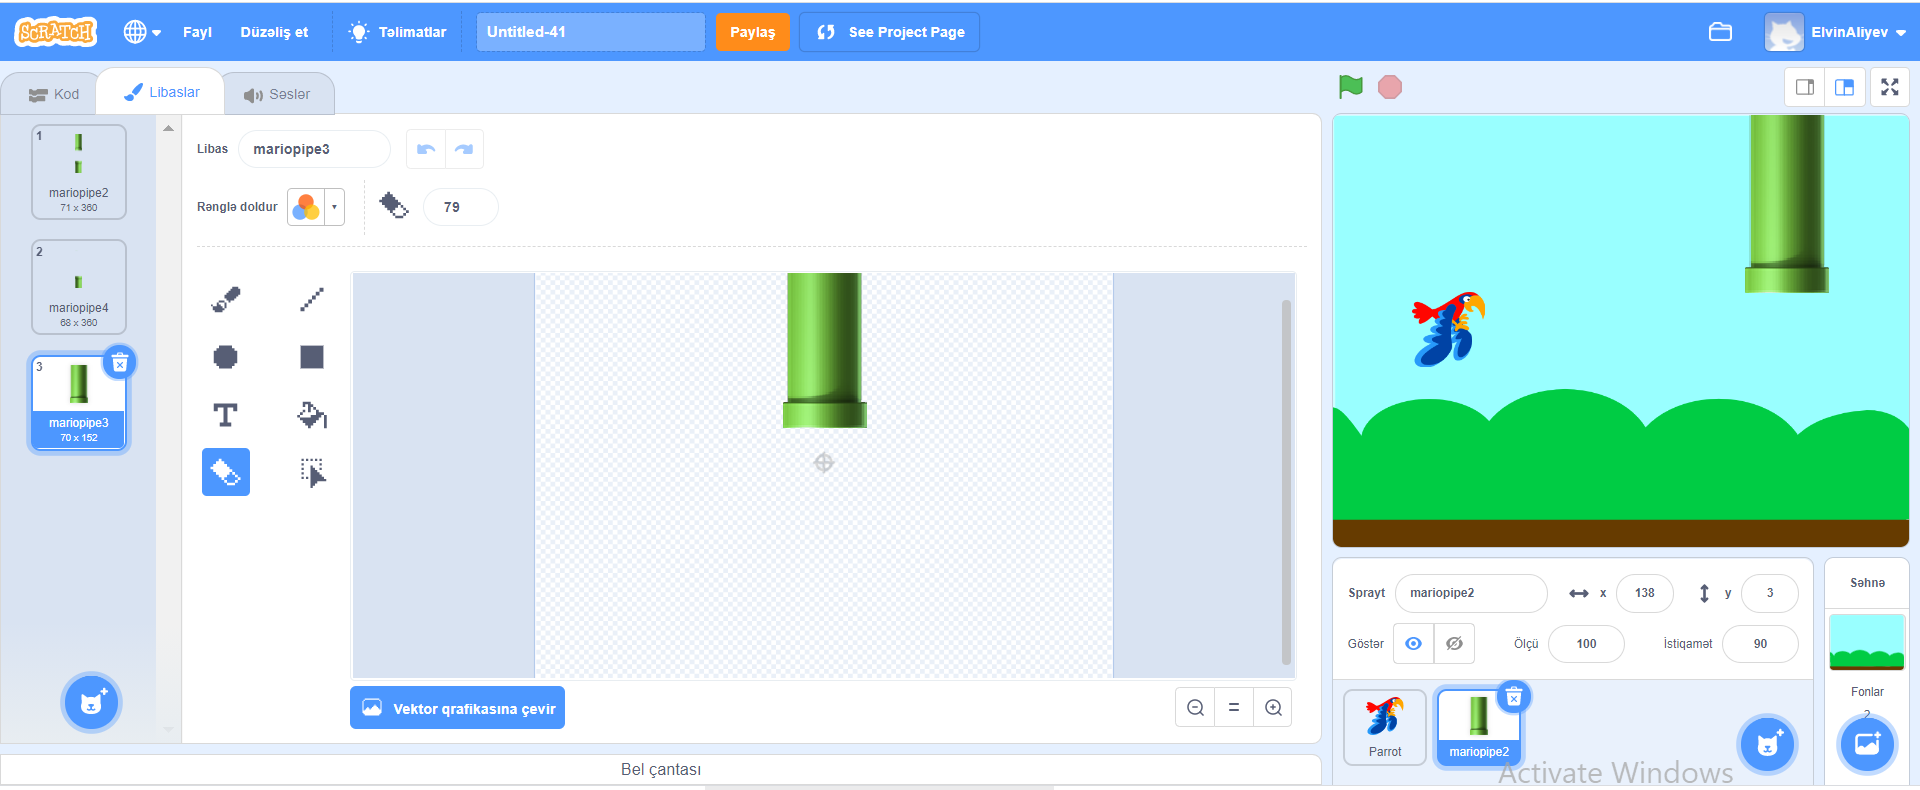Click the İstiqamət direction field 90

tap(1760, 644)
